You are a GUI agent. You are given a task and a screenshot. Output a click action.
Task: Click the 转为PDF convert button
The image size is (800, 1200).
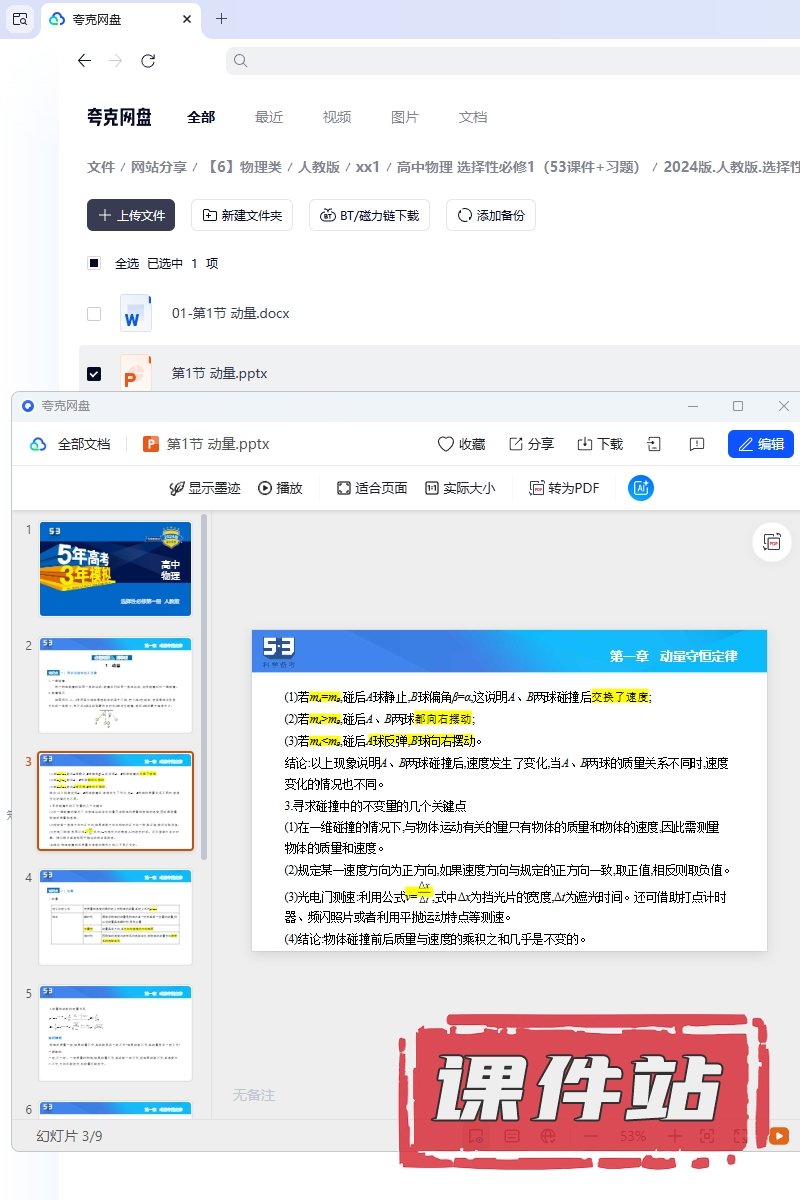564,488
